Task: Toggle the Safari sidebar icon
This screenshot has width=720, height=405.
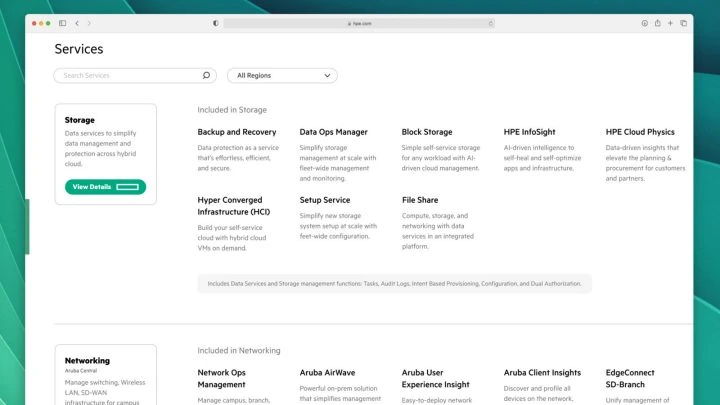Action: tap(62, 23)
